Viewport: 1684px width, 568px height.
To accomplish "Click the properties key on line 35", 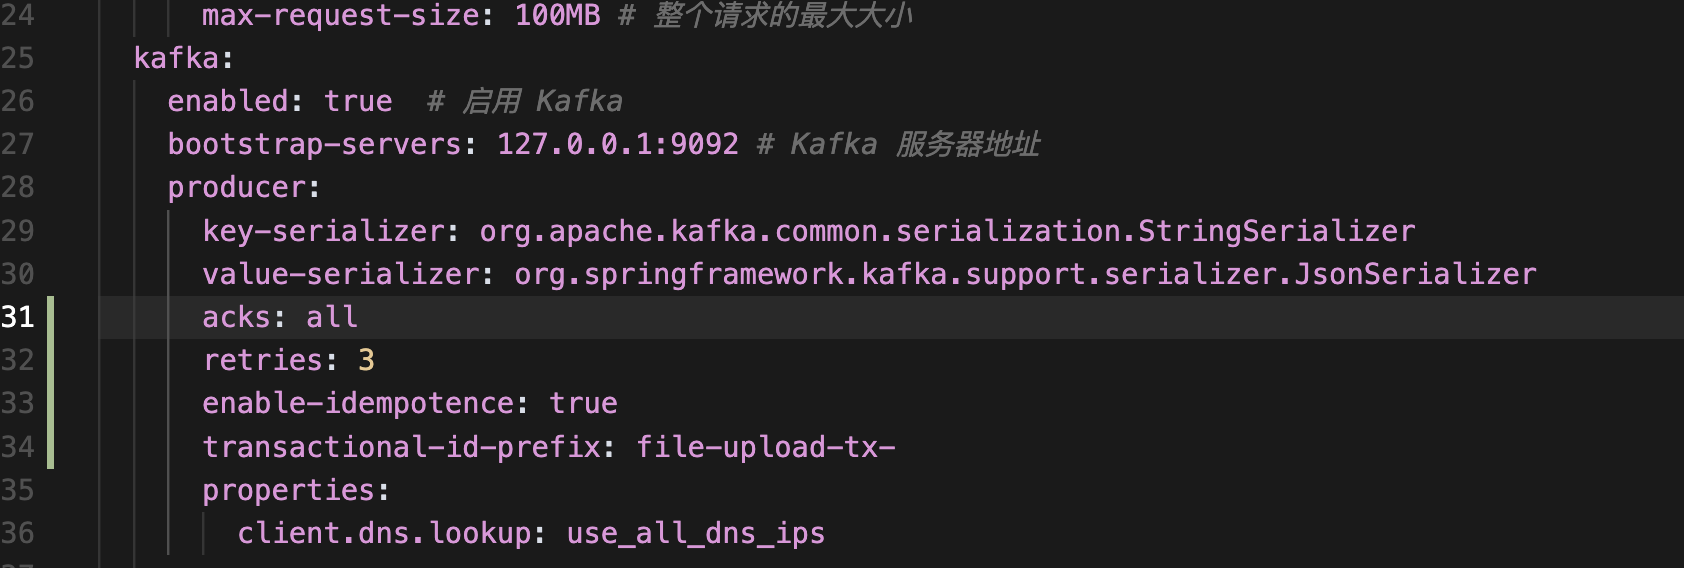I will [288, 490].
